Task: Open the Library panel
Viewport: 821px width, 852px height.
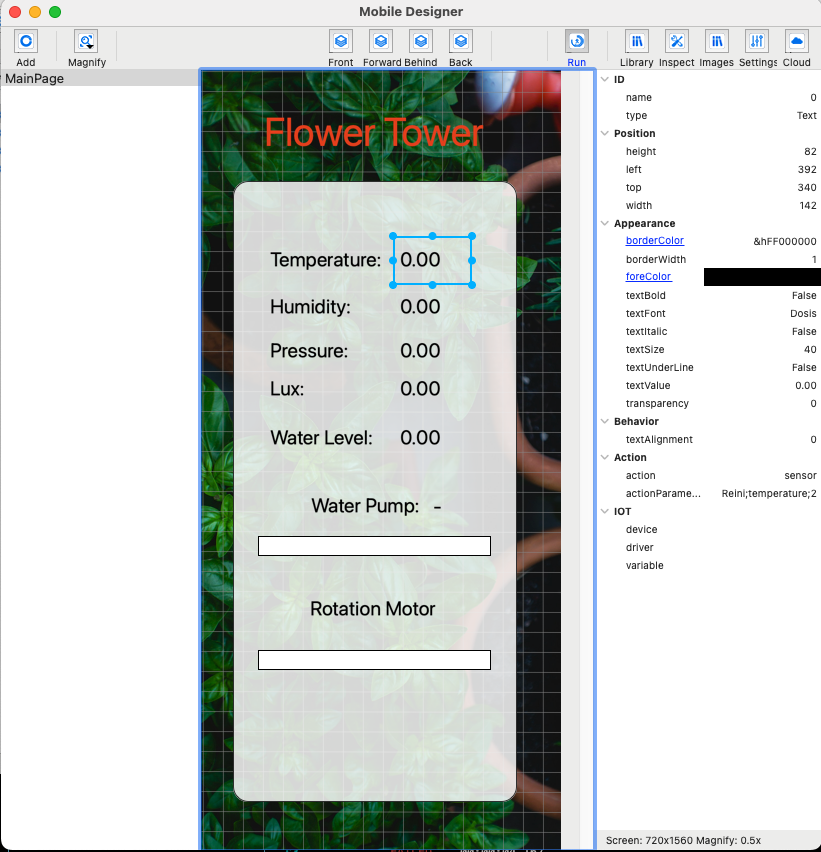Action: (x=637, y=42)
